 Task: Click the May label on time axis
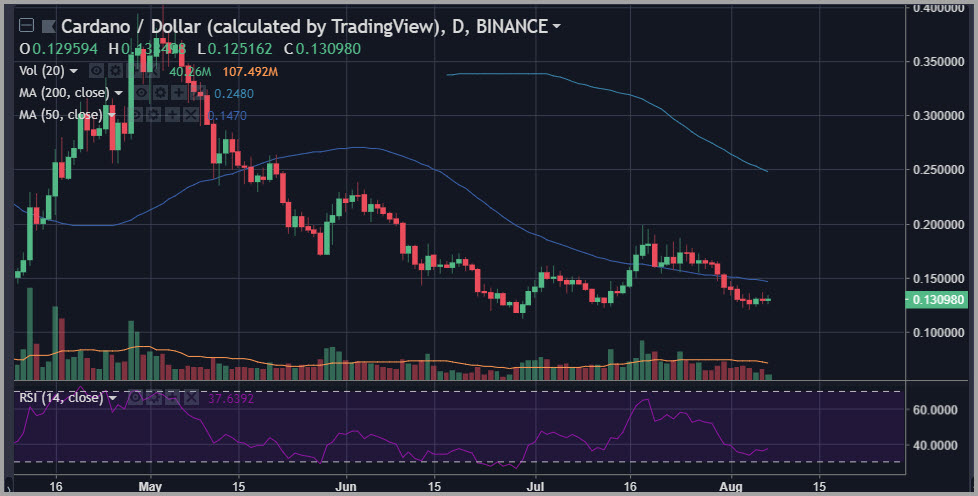(150, 487)
